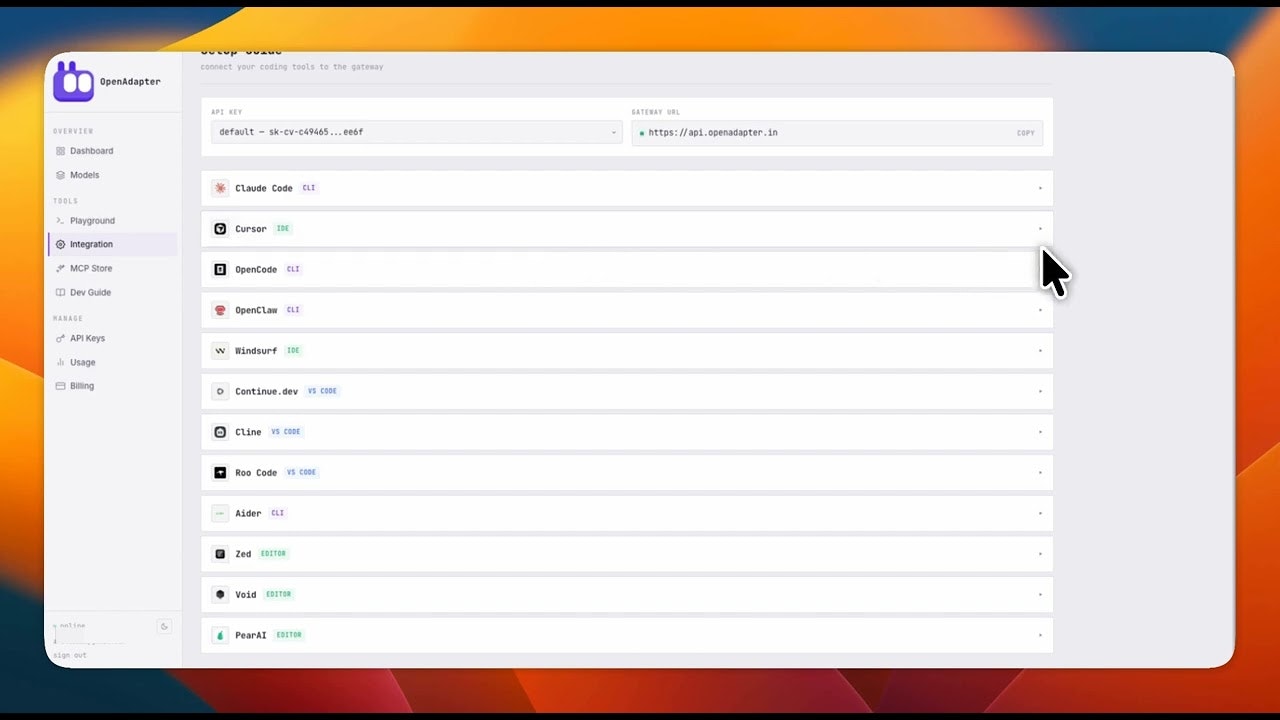Image resolution: width=1280 pixels, height=720 pixels.
Task: Expand OpenClaw row using its arrow
Action: pos(1040,310)
